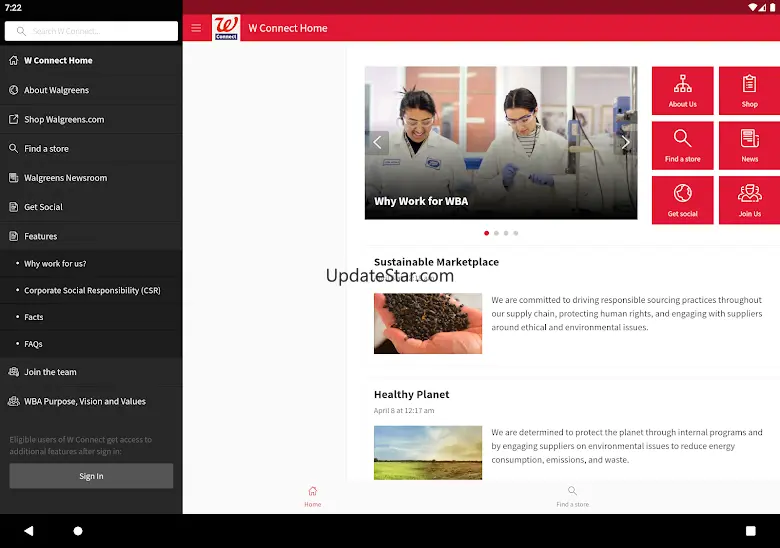Open the Sustainable Marketplace article title

point(436,262)
